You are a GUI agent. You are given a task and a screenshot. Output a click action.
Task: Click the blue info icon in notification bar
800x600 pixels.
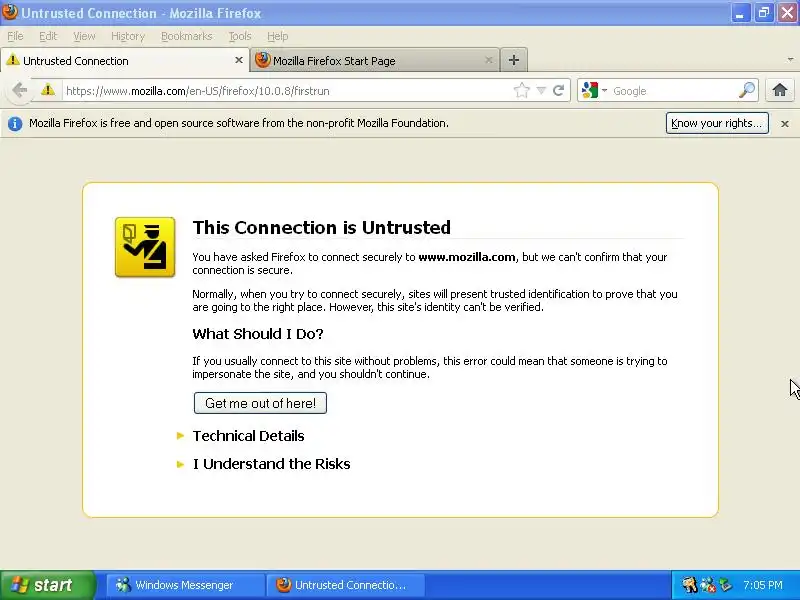tap(15, 123)
